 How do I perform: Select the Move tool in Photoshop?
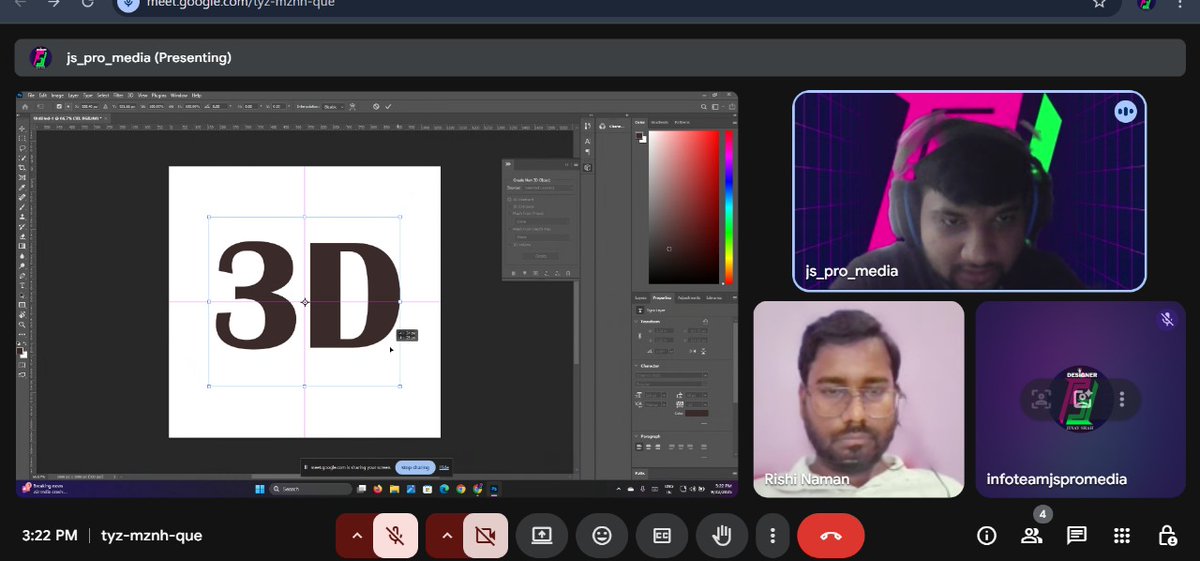pos(22,128)
